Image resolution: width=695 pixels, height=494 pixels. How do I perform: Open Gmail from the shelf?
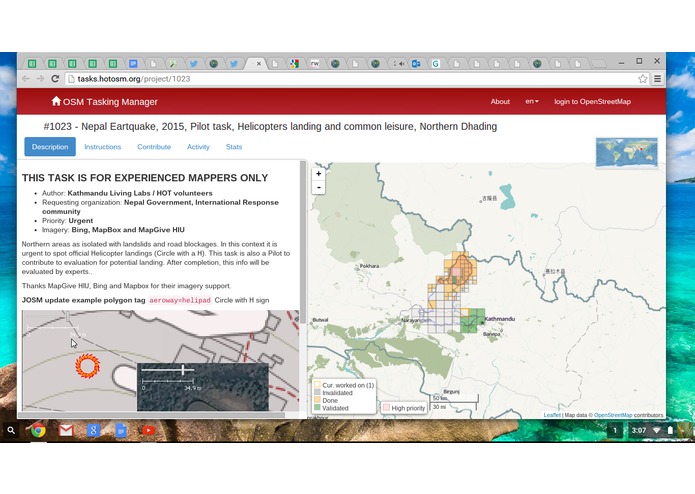[x=66, y=430]
